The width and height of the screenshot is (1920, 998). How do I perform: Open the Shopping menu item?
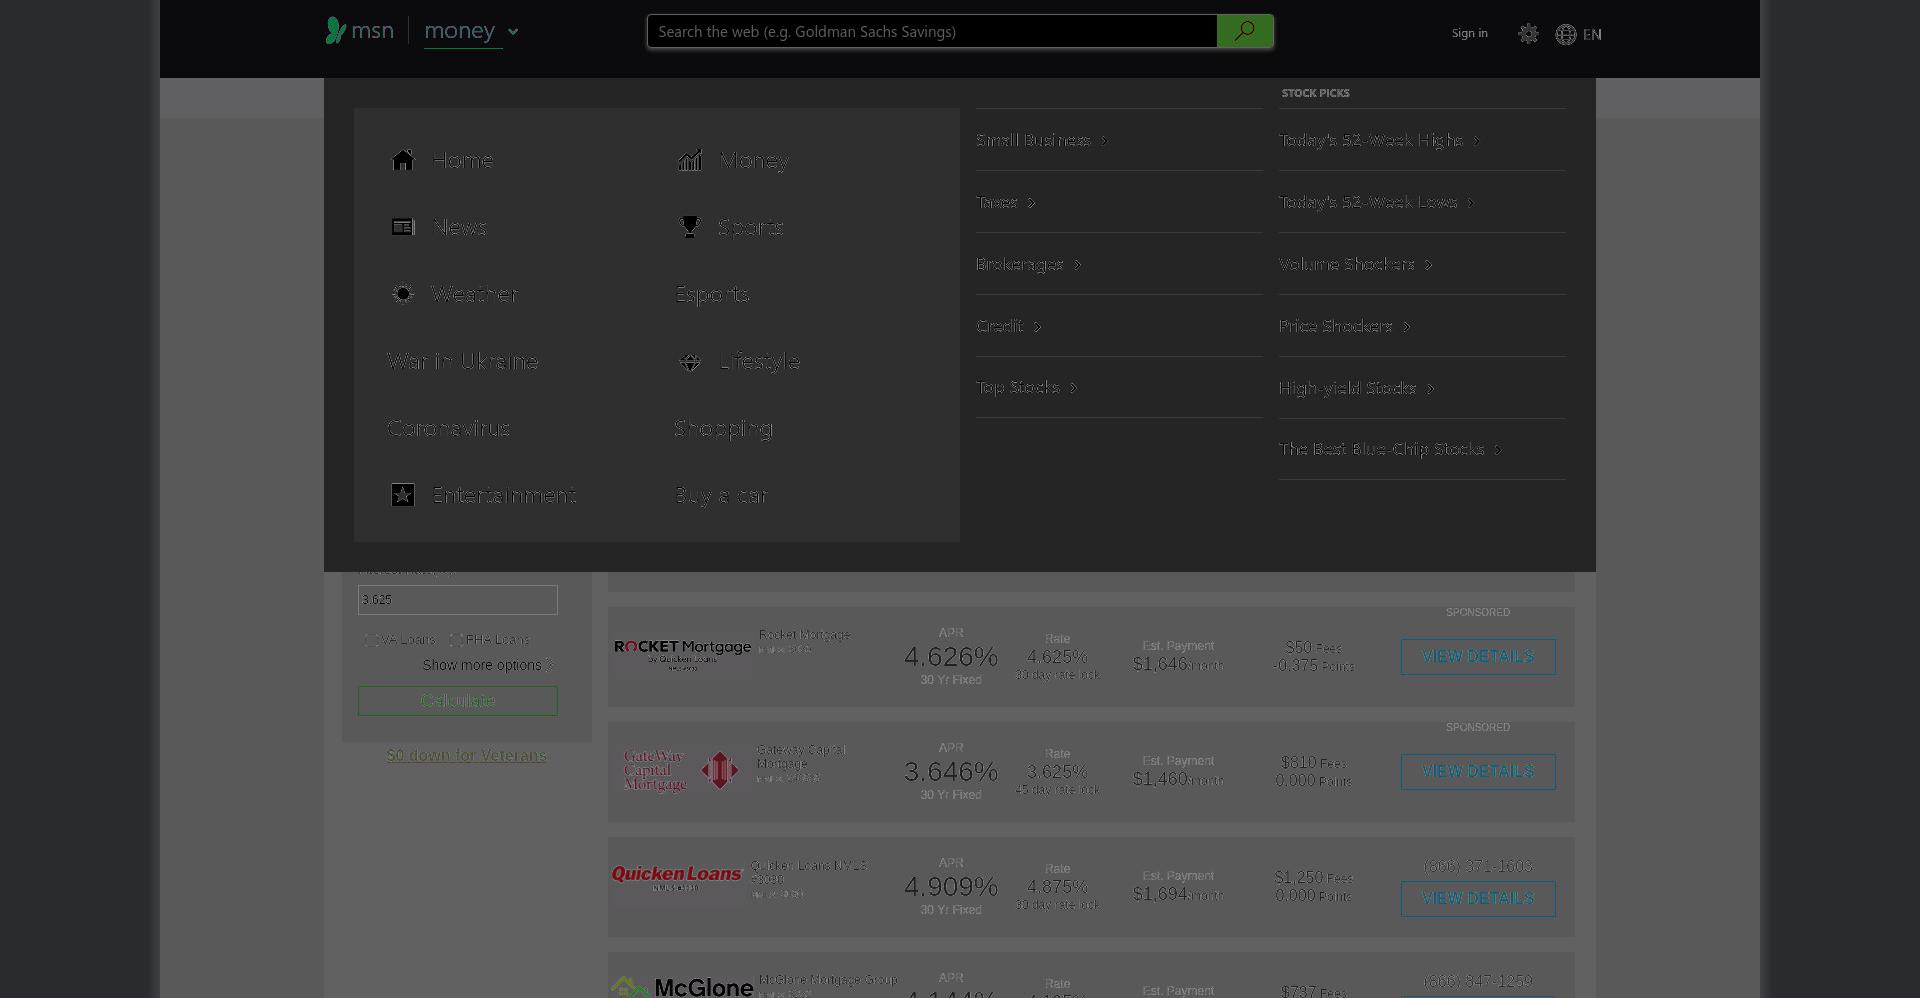[724, 428]
